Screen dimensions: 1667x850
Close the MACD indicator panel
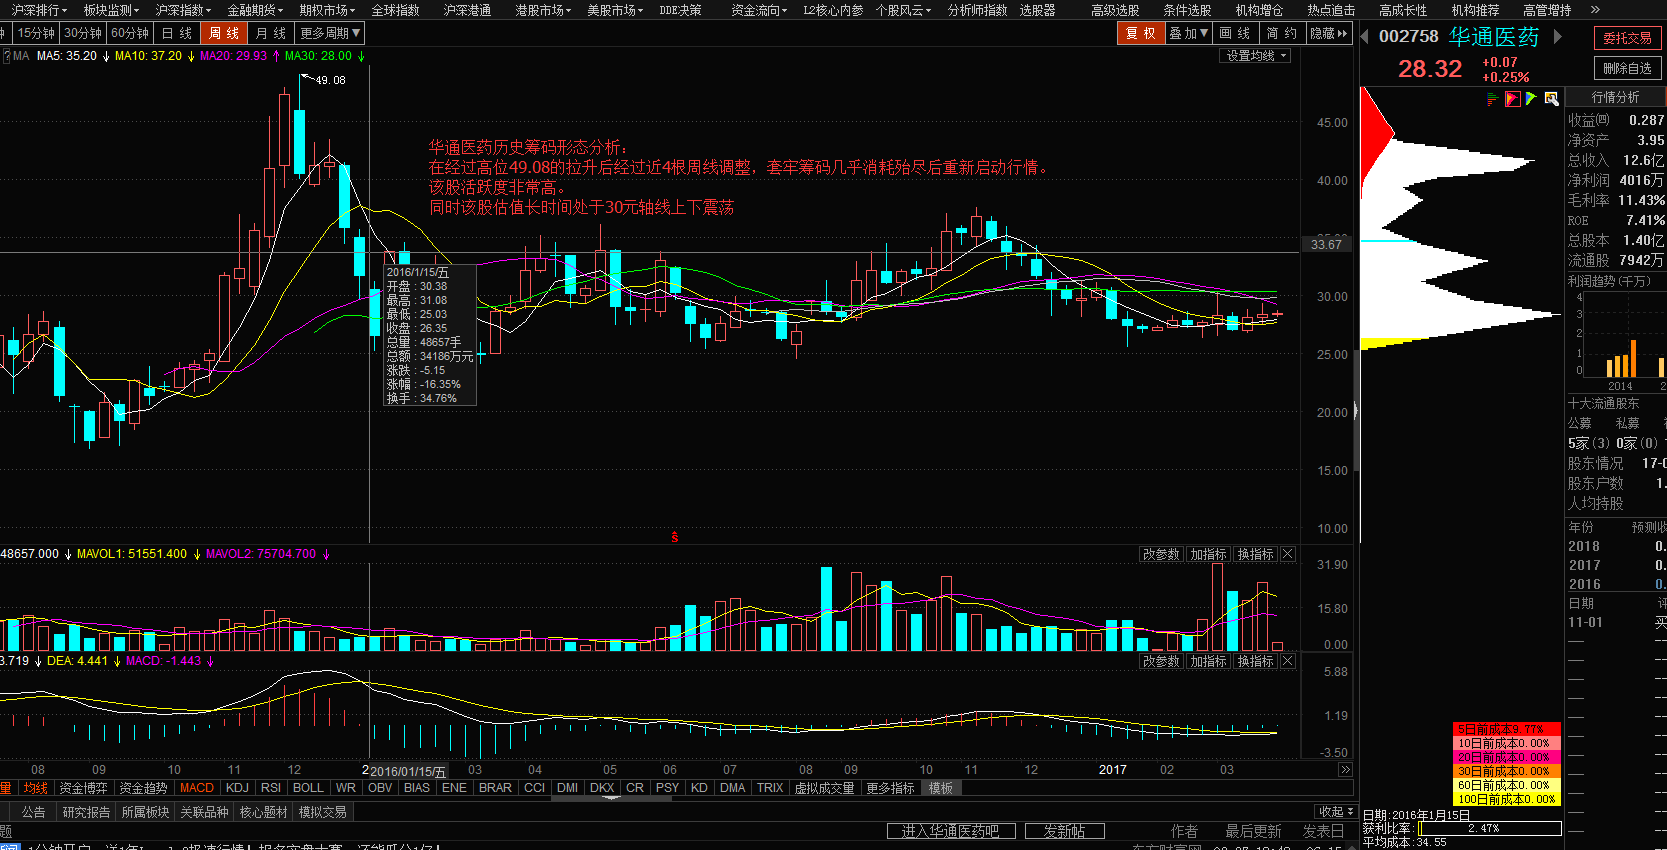[x=1288, y=661]
